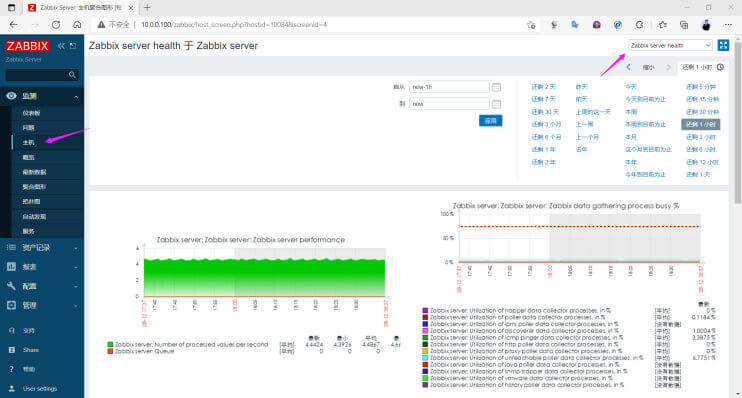The height and width of the screenshot is (398, 742).
Task: Click the chart icon for 报表
Action: (x=11, y=267)
